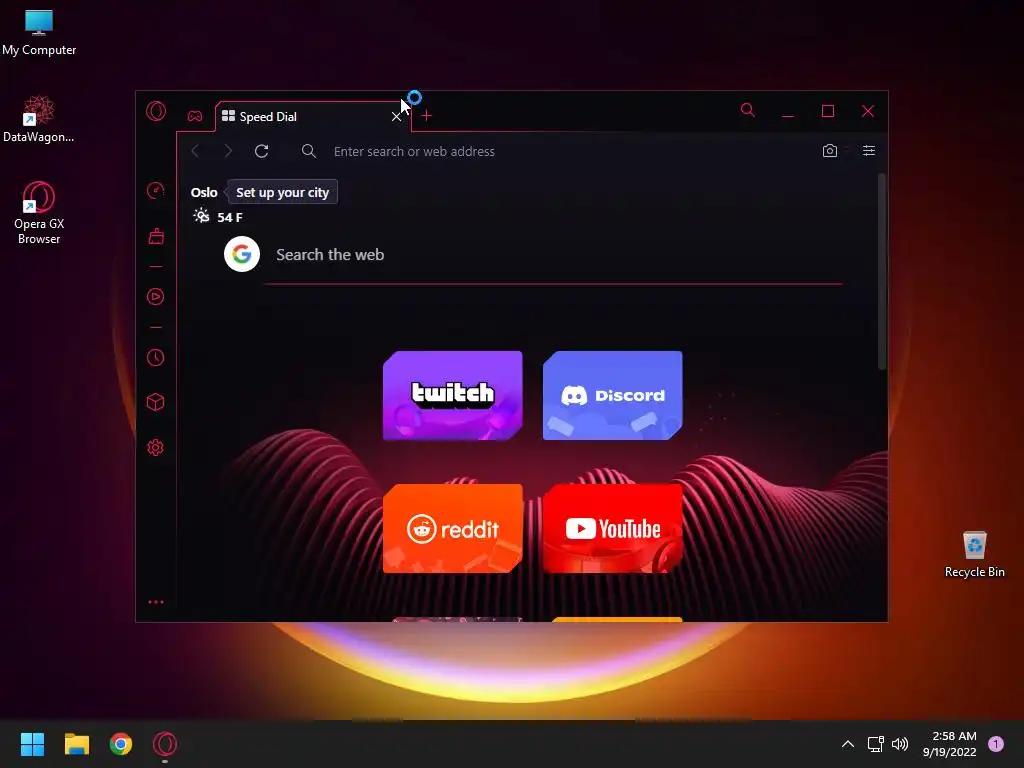Click the weather condition icon
Screen dimensions: 1024x768
(x=201, y=216)
